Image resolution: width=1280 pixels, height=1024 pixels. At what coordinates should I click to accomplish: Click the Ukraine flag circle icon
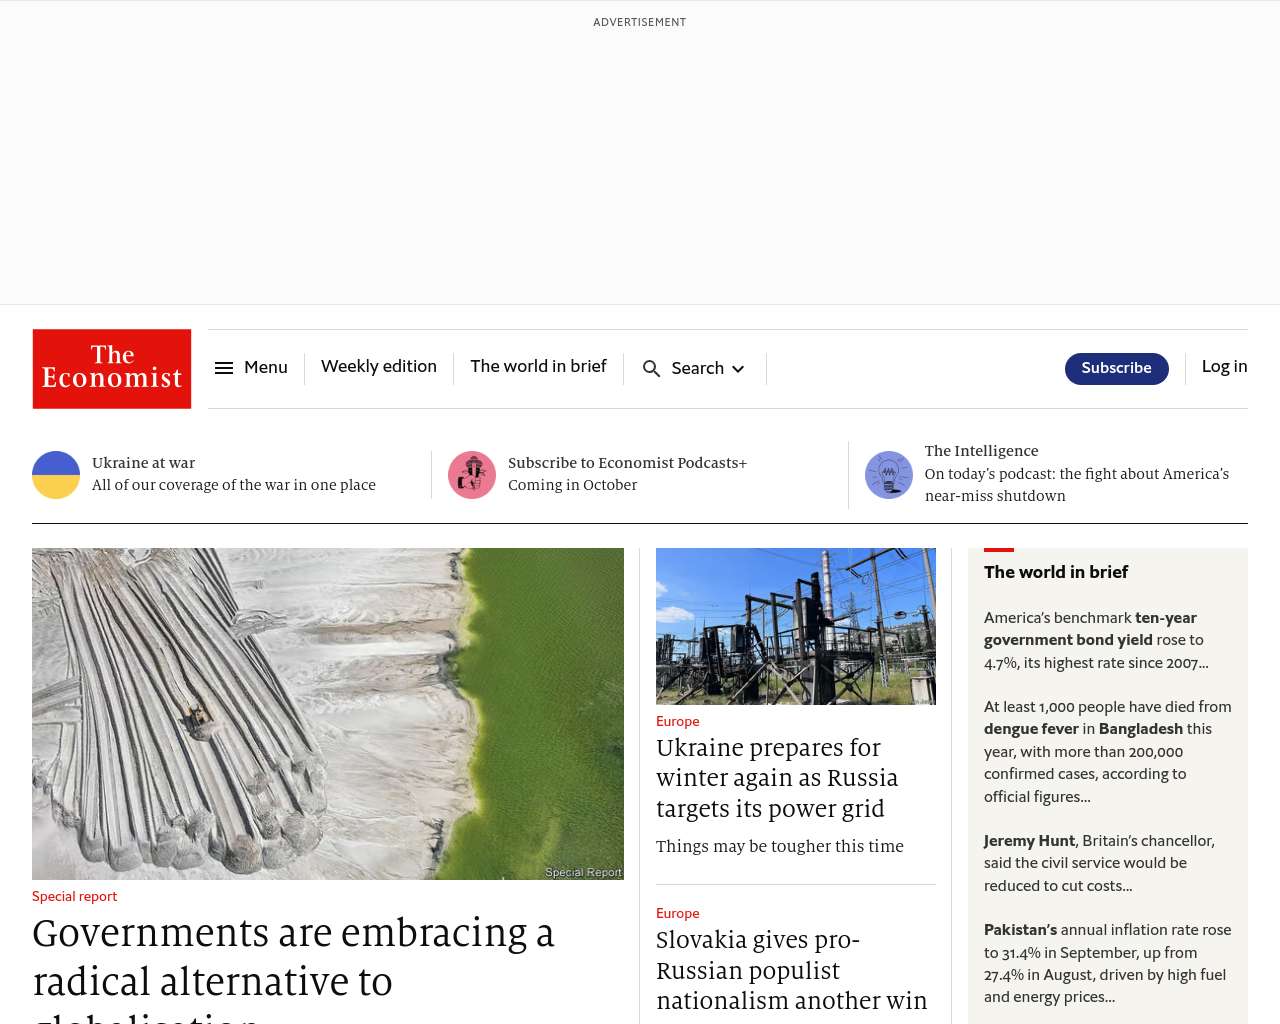[56, 475]
